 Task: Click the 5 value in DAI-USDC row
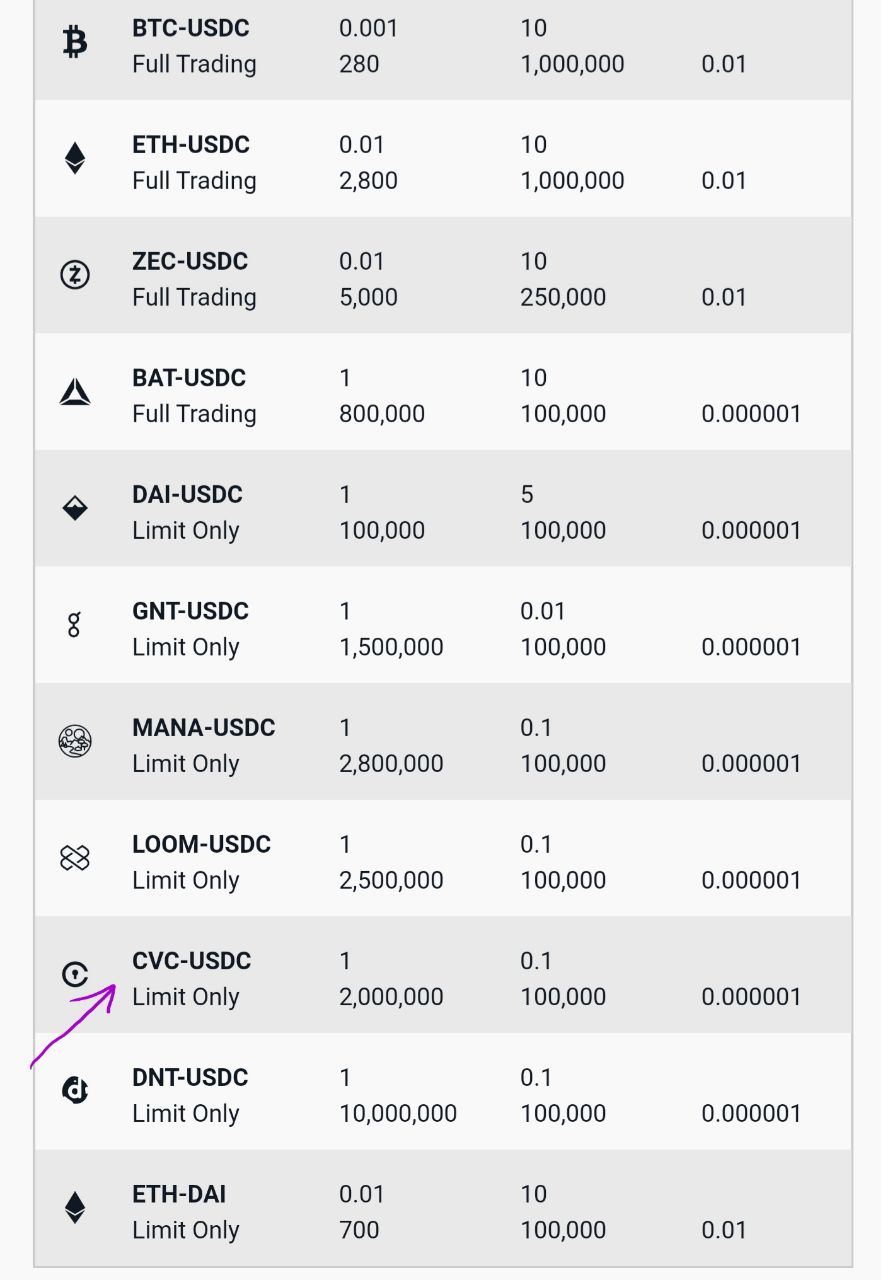click(x=527, y=495)
